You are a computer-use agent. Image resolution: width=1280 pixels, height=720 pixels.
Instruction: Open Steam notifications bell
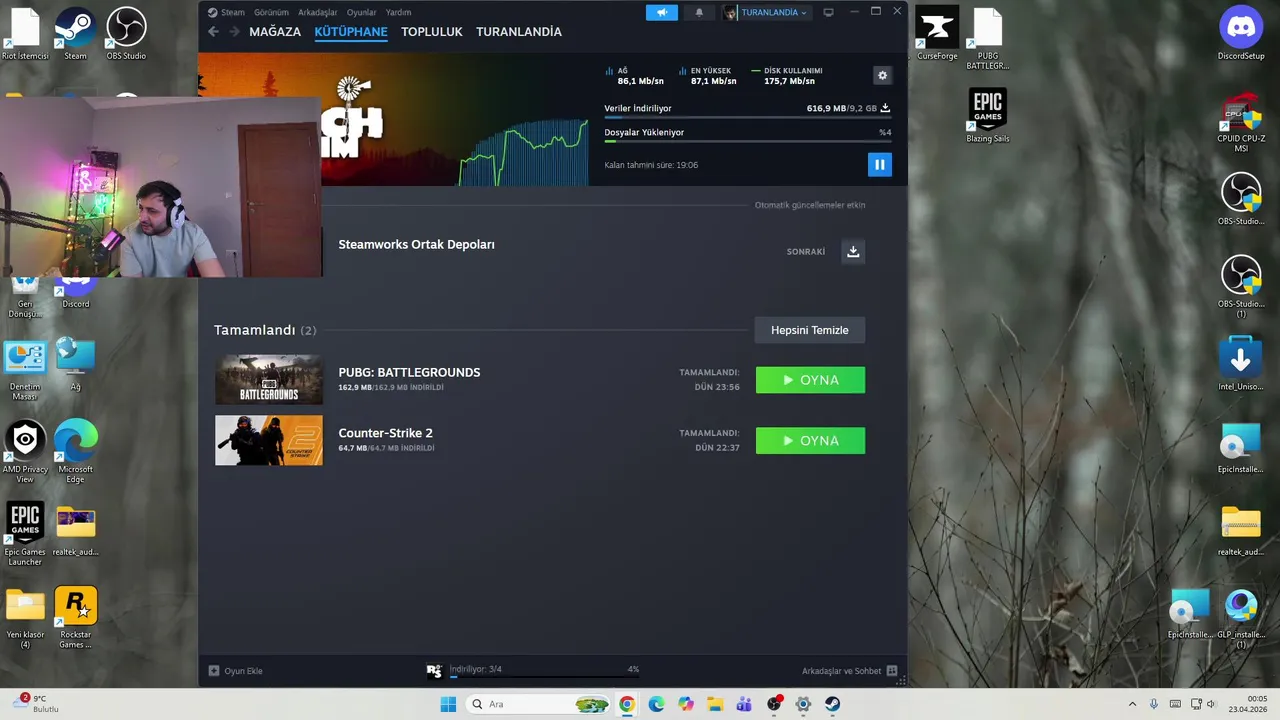[699, 12]
